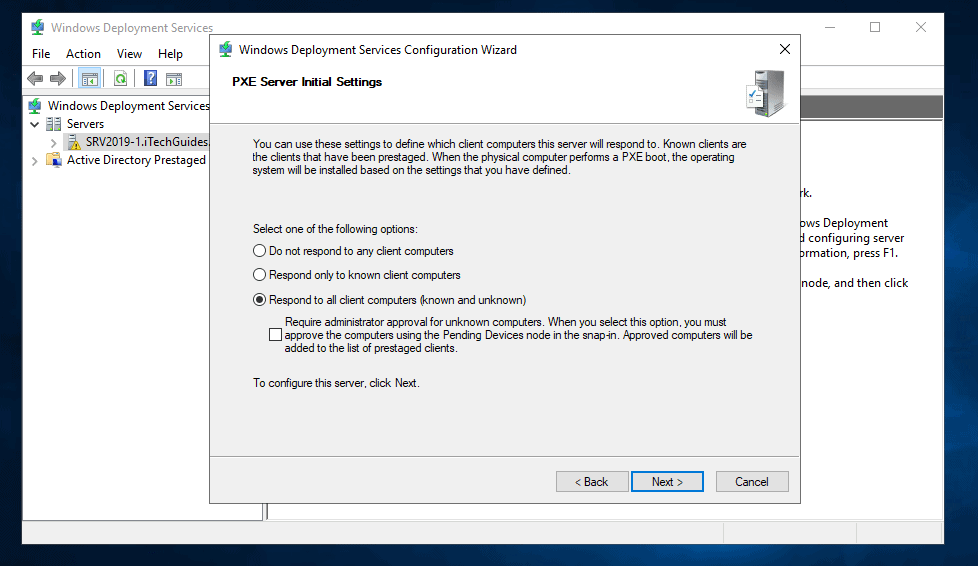Click the SRV2019-1 server warning icon
The height and width of the screenshot is (566, 978).
coord(74,142)
